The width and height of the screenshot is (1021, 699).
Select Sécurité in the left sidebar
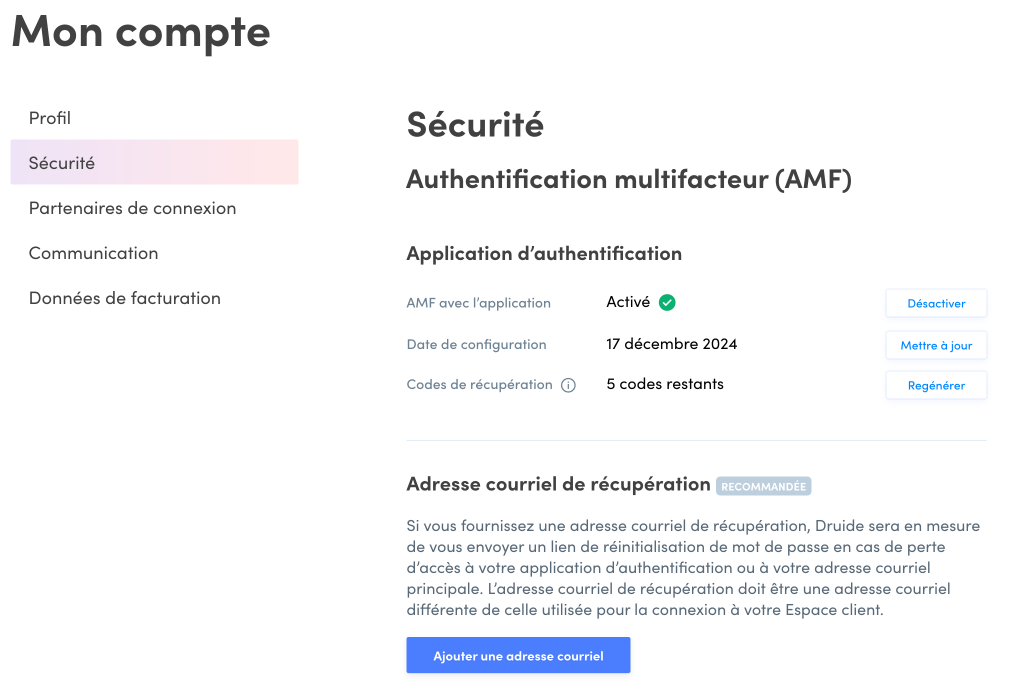pyautogui.click(x=62, y=163)
